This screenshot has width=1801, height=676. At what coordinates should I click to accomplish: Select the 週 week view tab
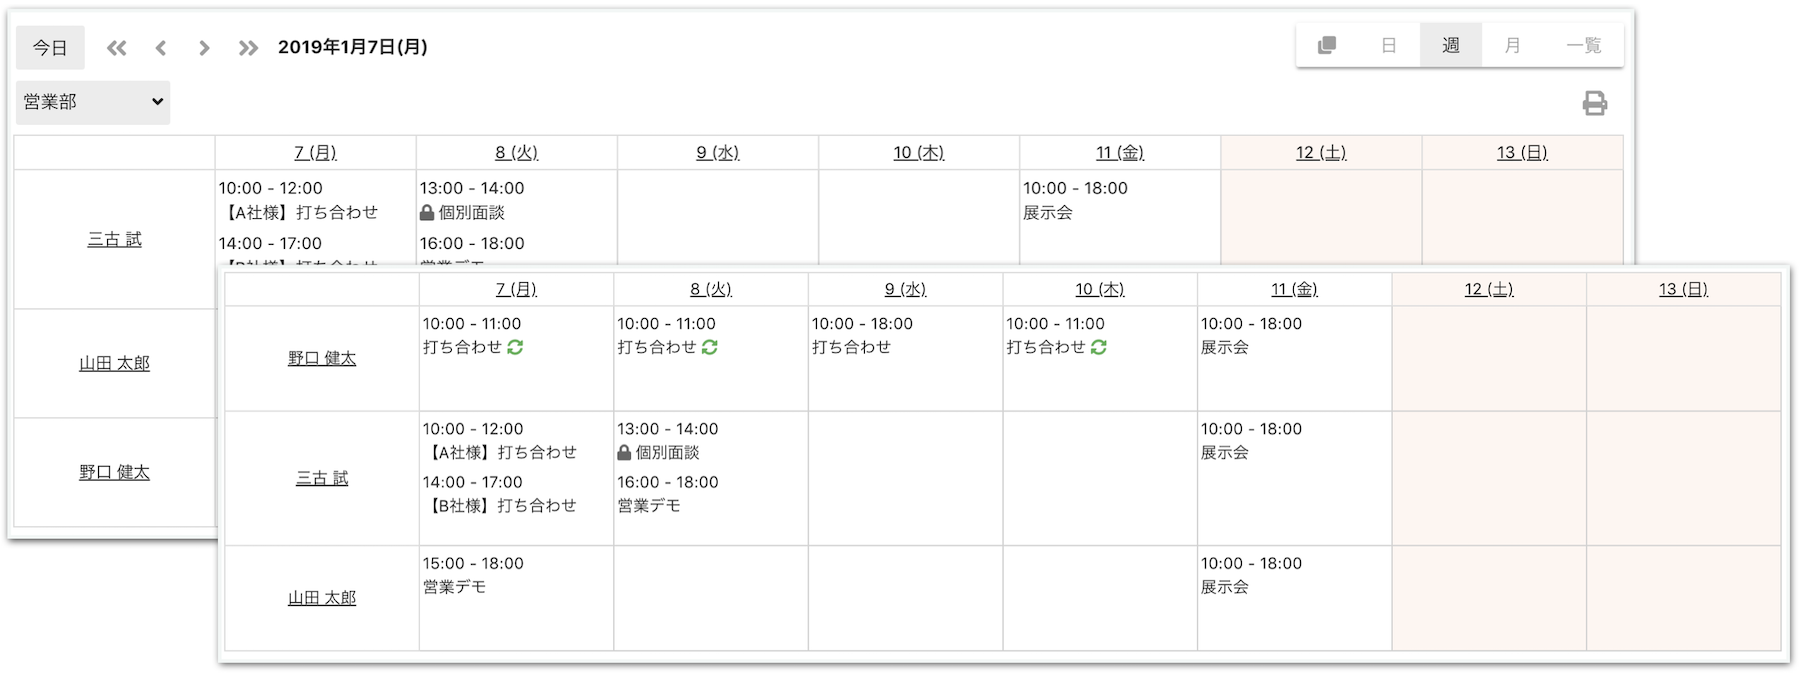click(x=1450, y=46)
